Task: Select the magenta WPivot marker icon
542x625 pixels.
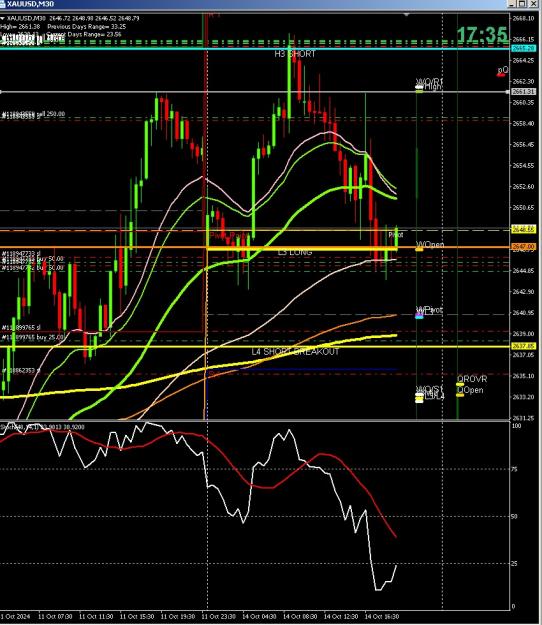Action: point(419,316)
